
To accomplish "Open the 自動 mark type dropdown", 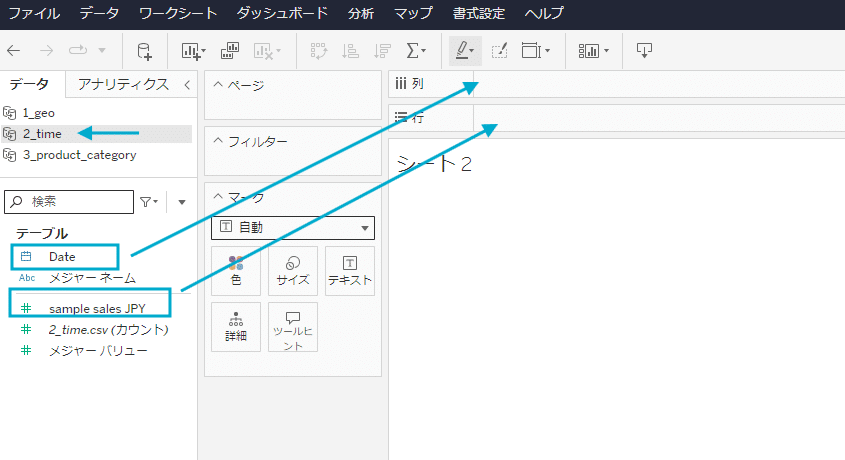I will click(293, 228).
